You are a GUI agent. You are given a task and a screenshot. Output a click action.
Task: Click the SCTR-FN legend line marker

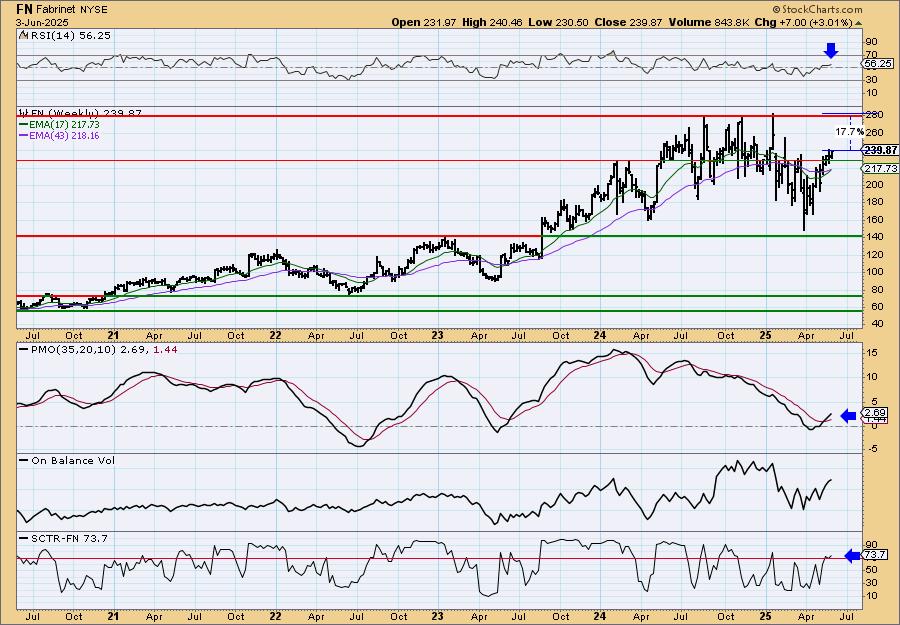pos(23,538)
